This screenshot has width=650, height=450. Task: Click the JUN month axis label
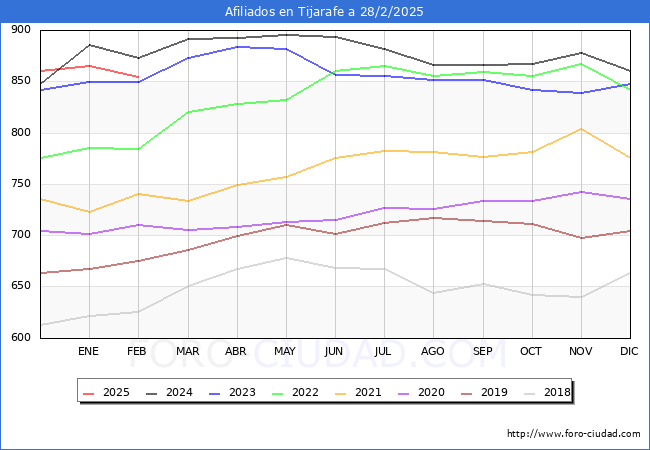click(x=334, y=351)
